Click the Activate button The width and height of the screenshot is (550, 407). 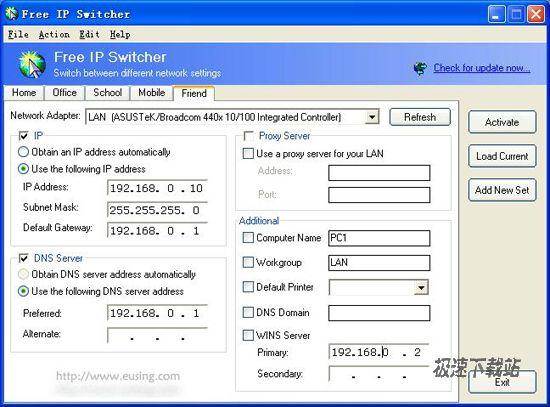(x=502, y=122)
